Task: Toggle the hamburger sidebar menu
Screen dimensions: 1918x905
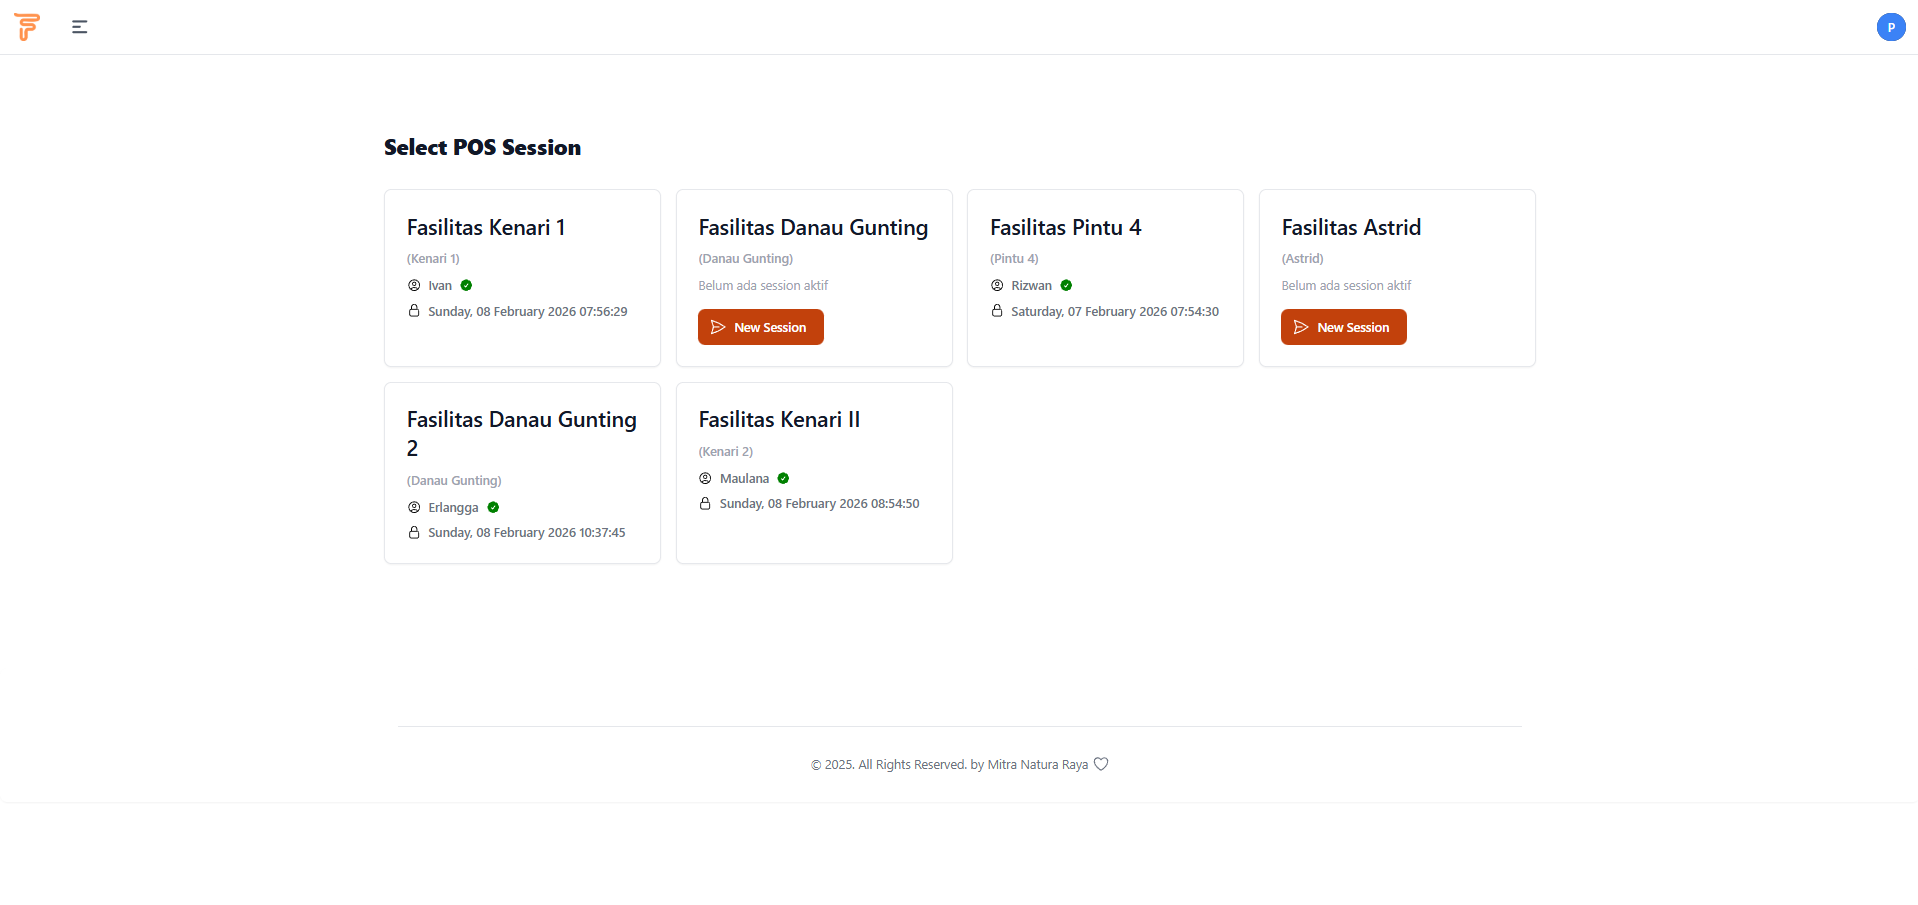Action: click(x=80, y=27)
